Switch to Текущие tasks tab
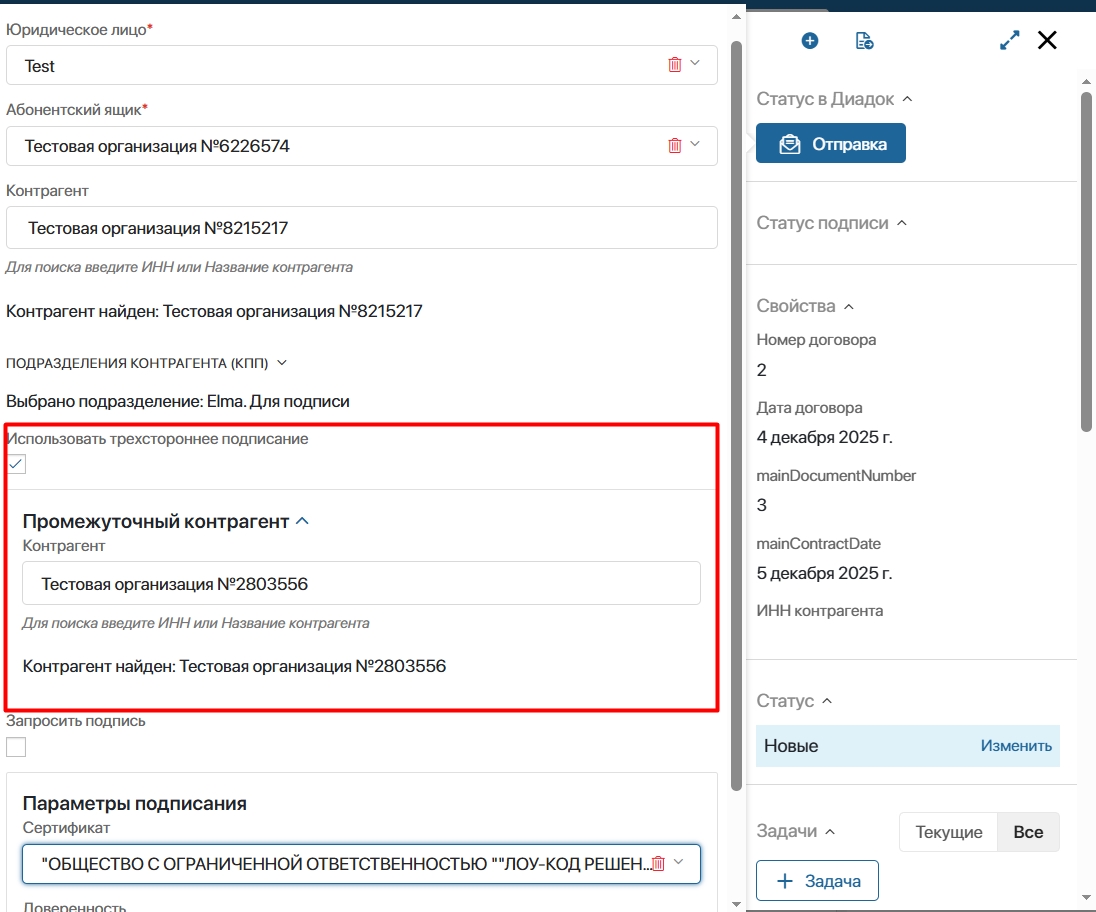This screenshot has height=912, width=1096. click(948, 832)
